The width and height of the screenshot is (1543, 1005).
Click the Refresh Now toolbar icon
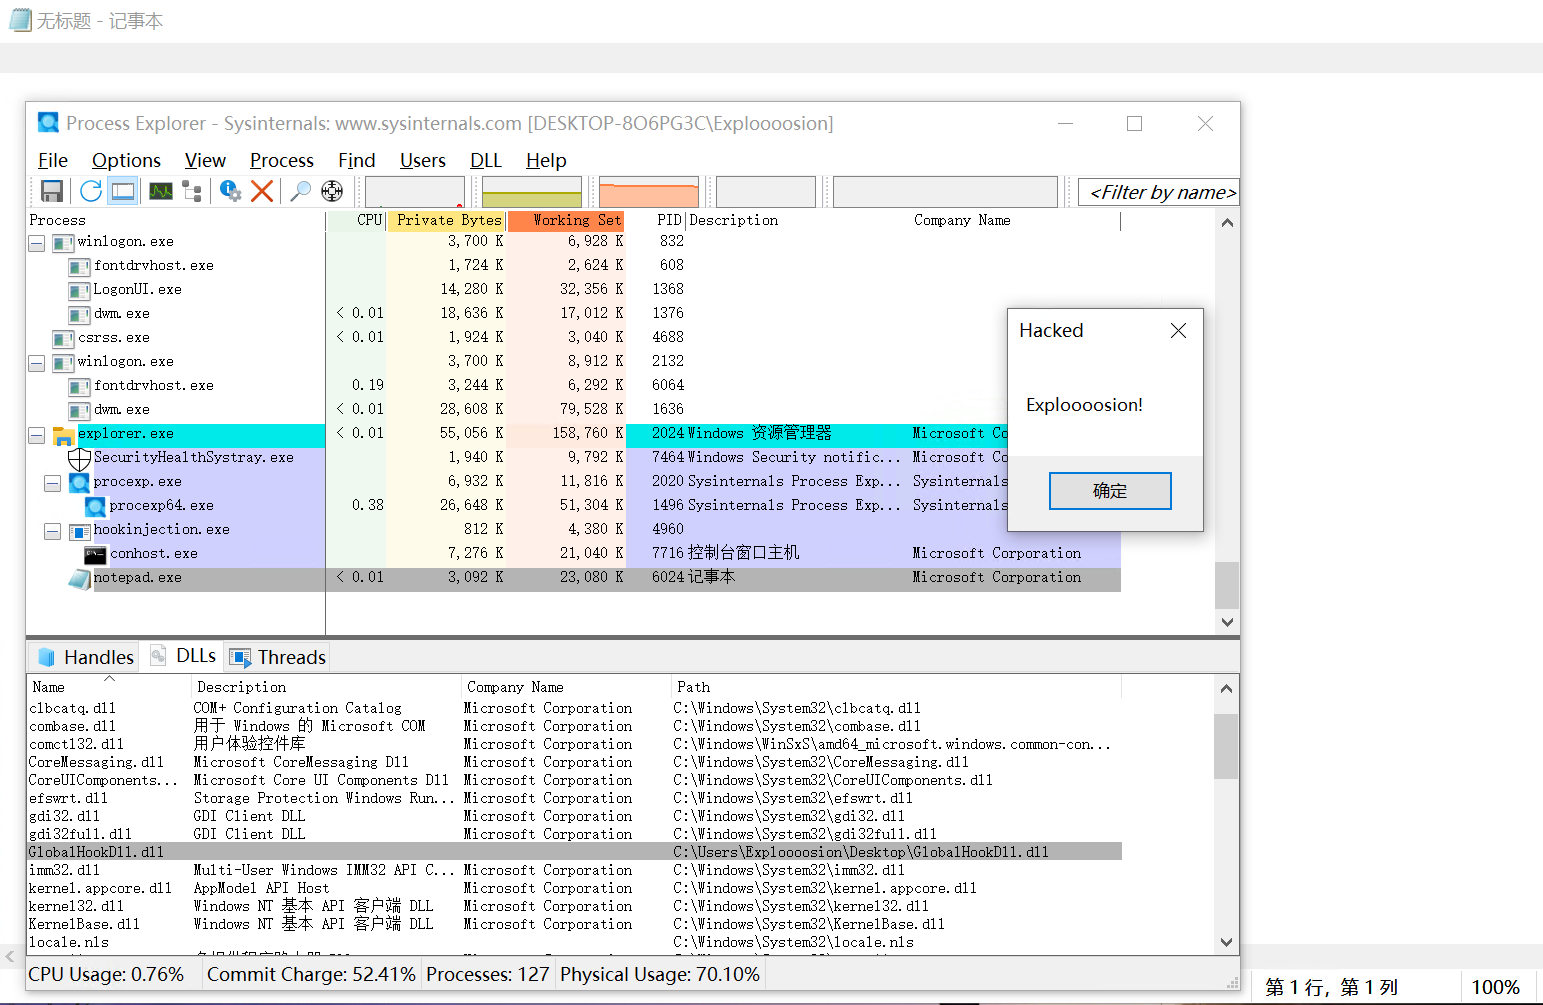pos(91,191)
